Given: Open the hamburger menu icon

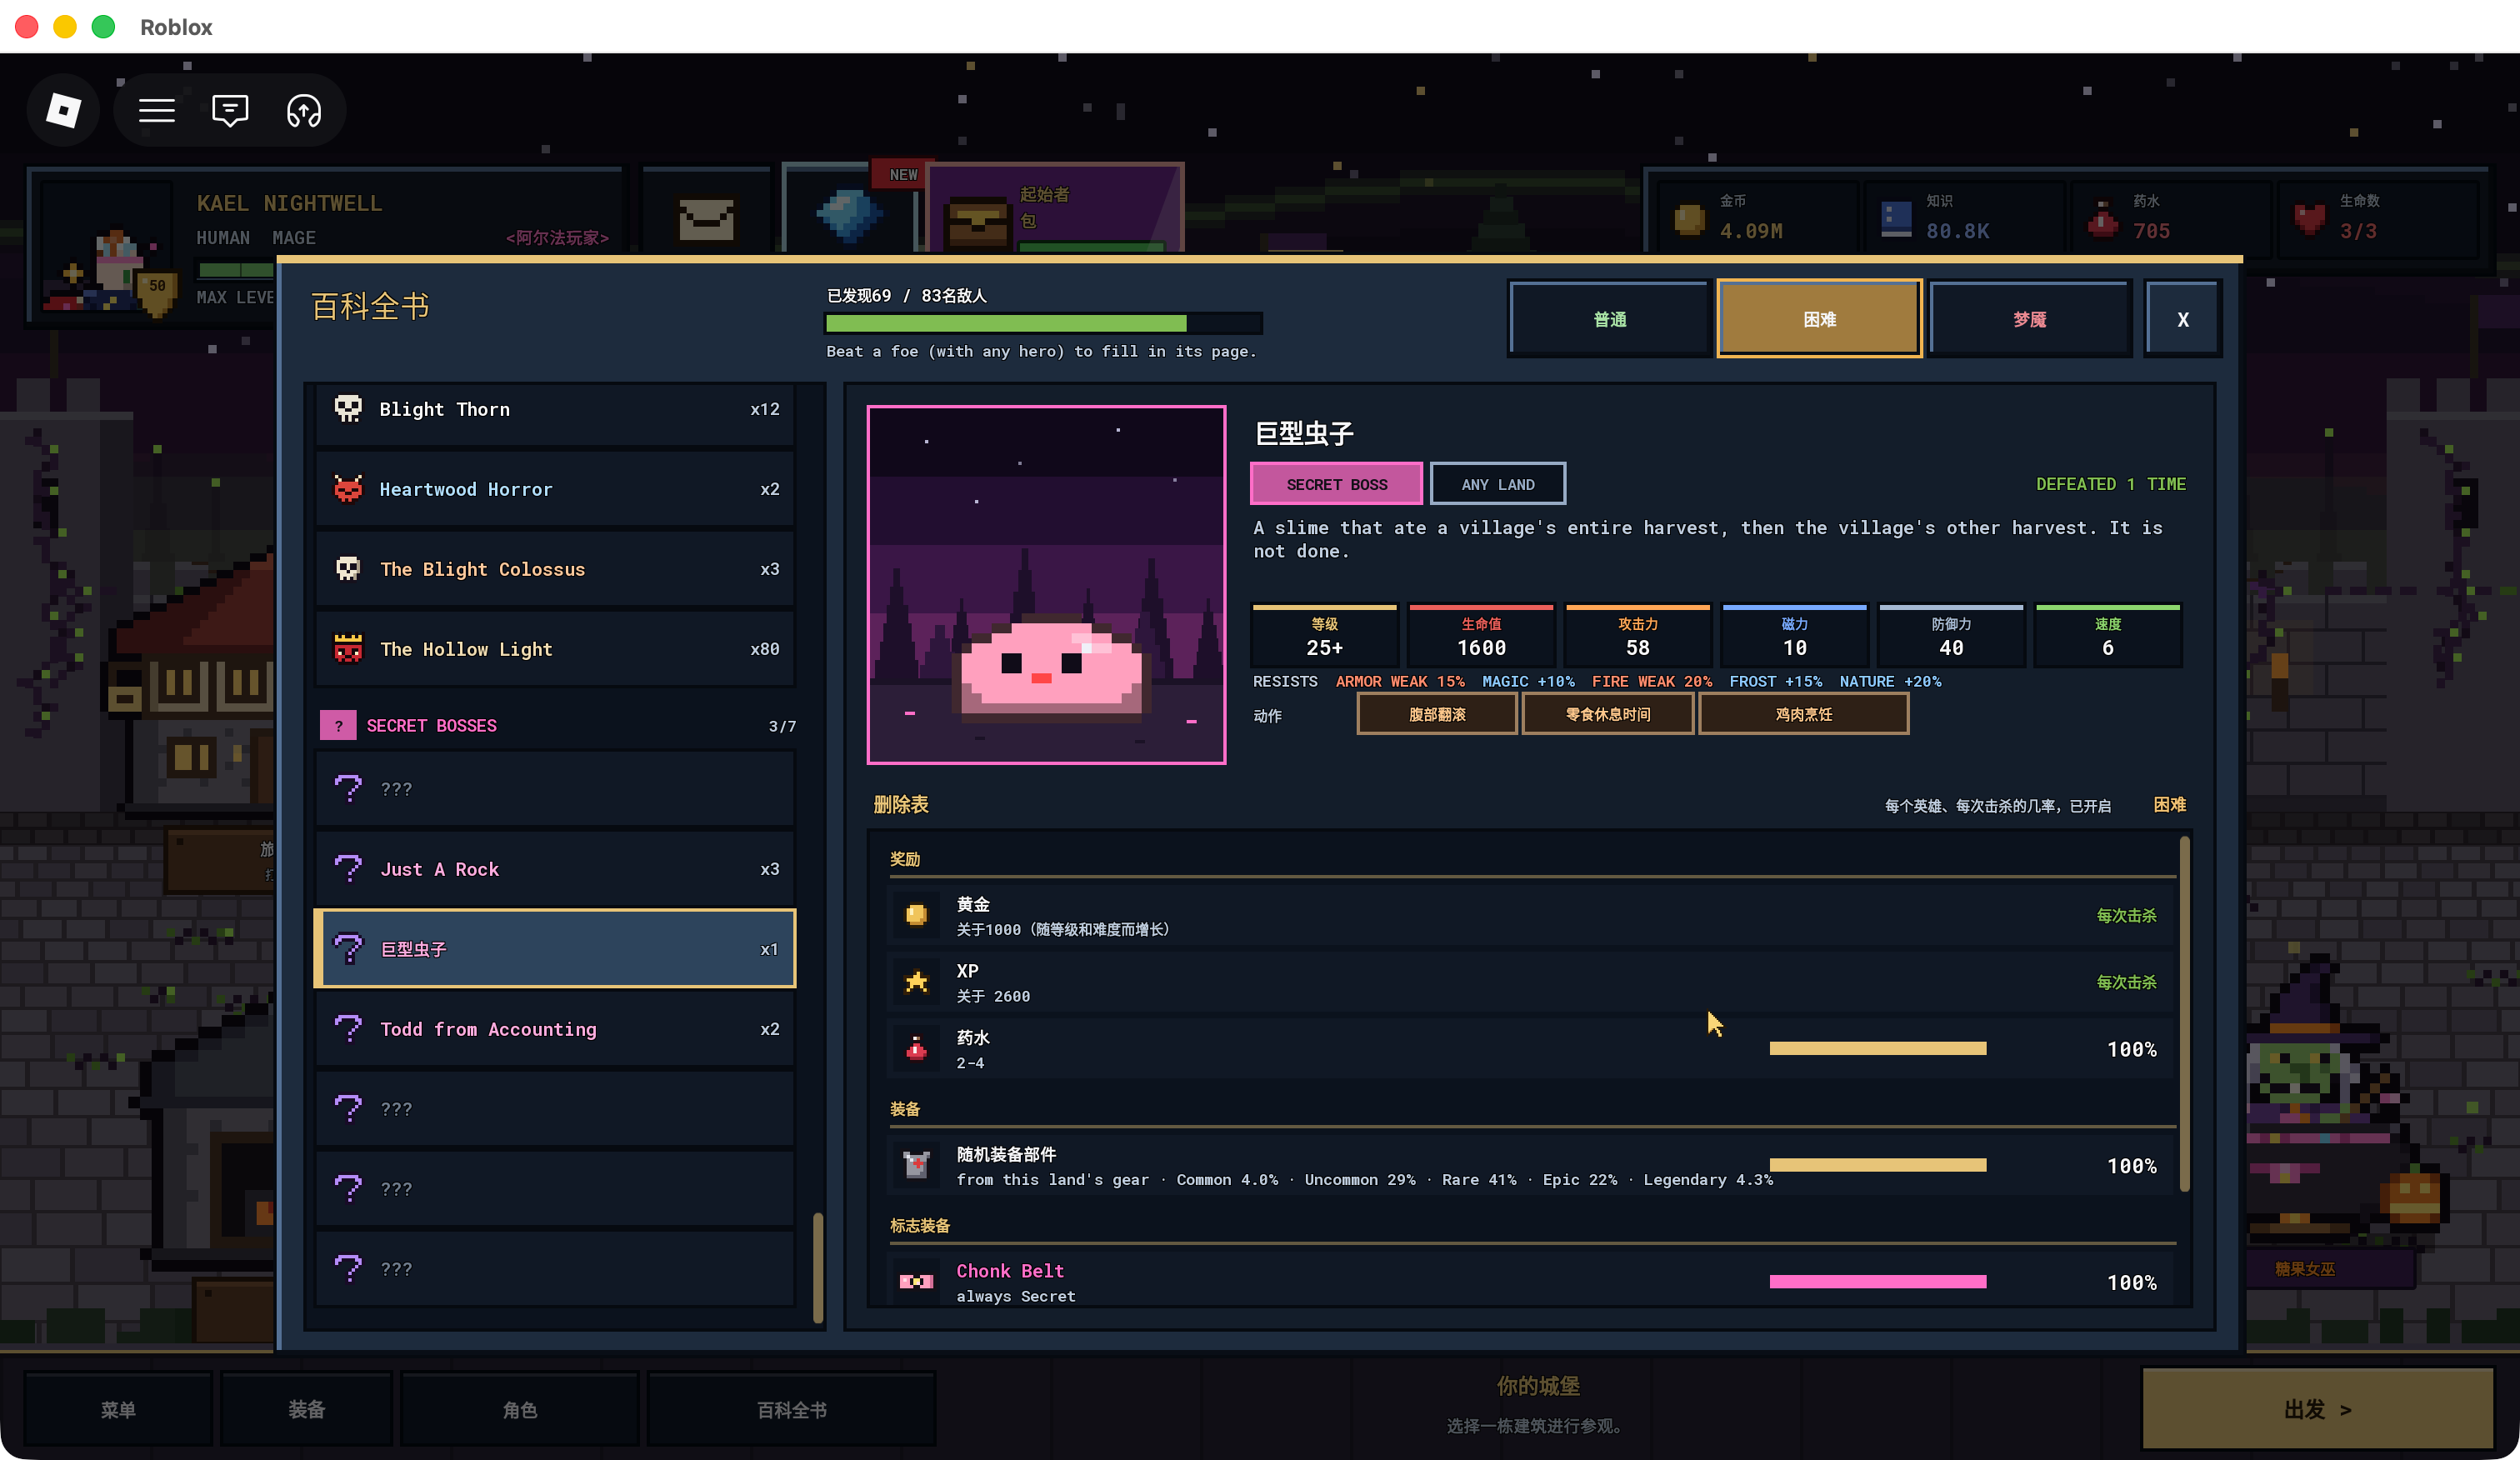Looking at the screenshot, I should [156, 110].
